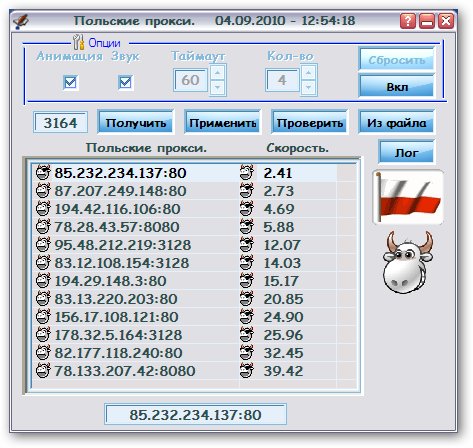Click cow icon beside 156.17.108.121:80
Viewport: 473px width, 448px height.
click(43, 317)
